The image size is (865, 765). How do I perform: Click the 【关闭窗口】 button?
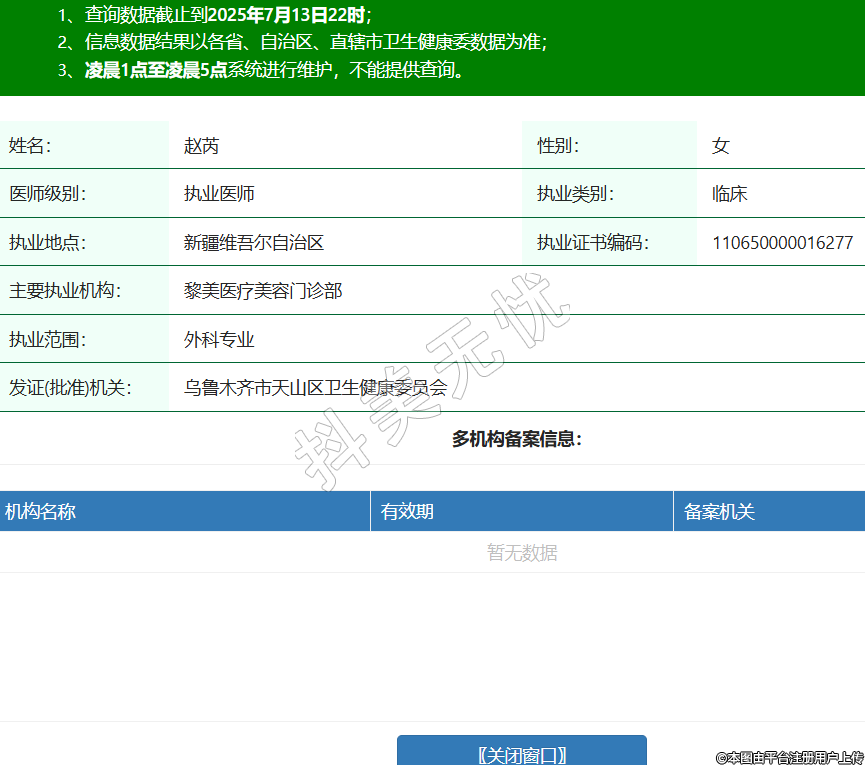(x=521, y=753)
